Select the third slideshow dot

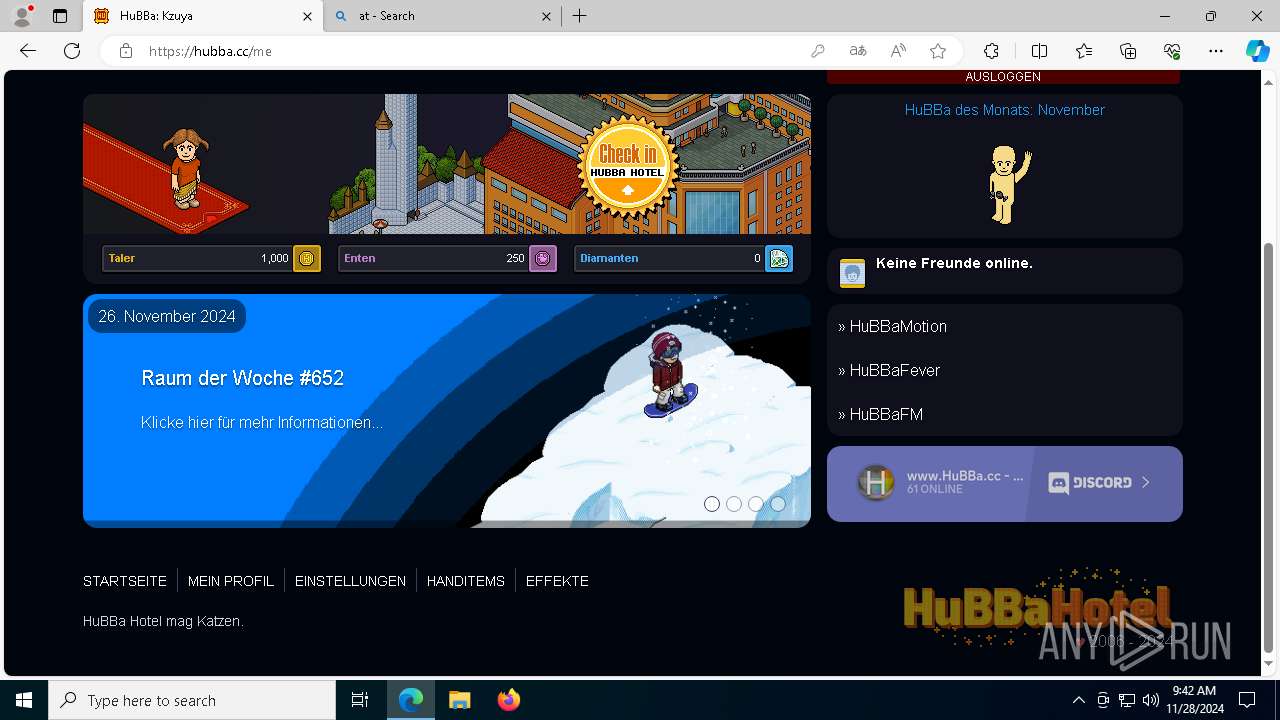pos(756,504)
